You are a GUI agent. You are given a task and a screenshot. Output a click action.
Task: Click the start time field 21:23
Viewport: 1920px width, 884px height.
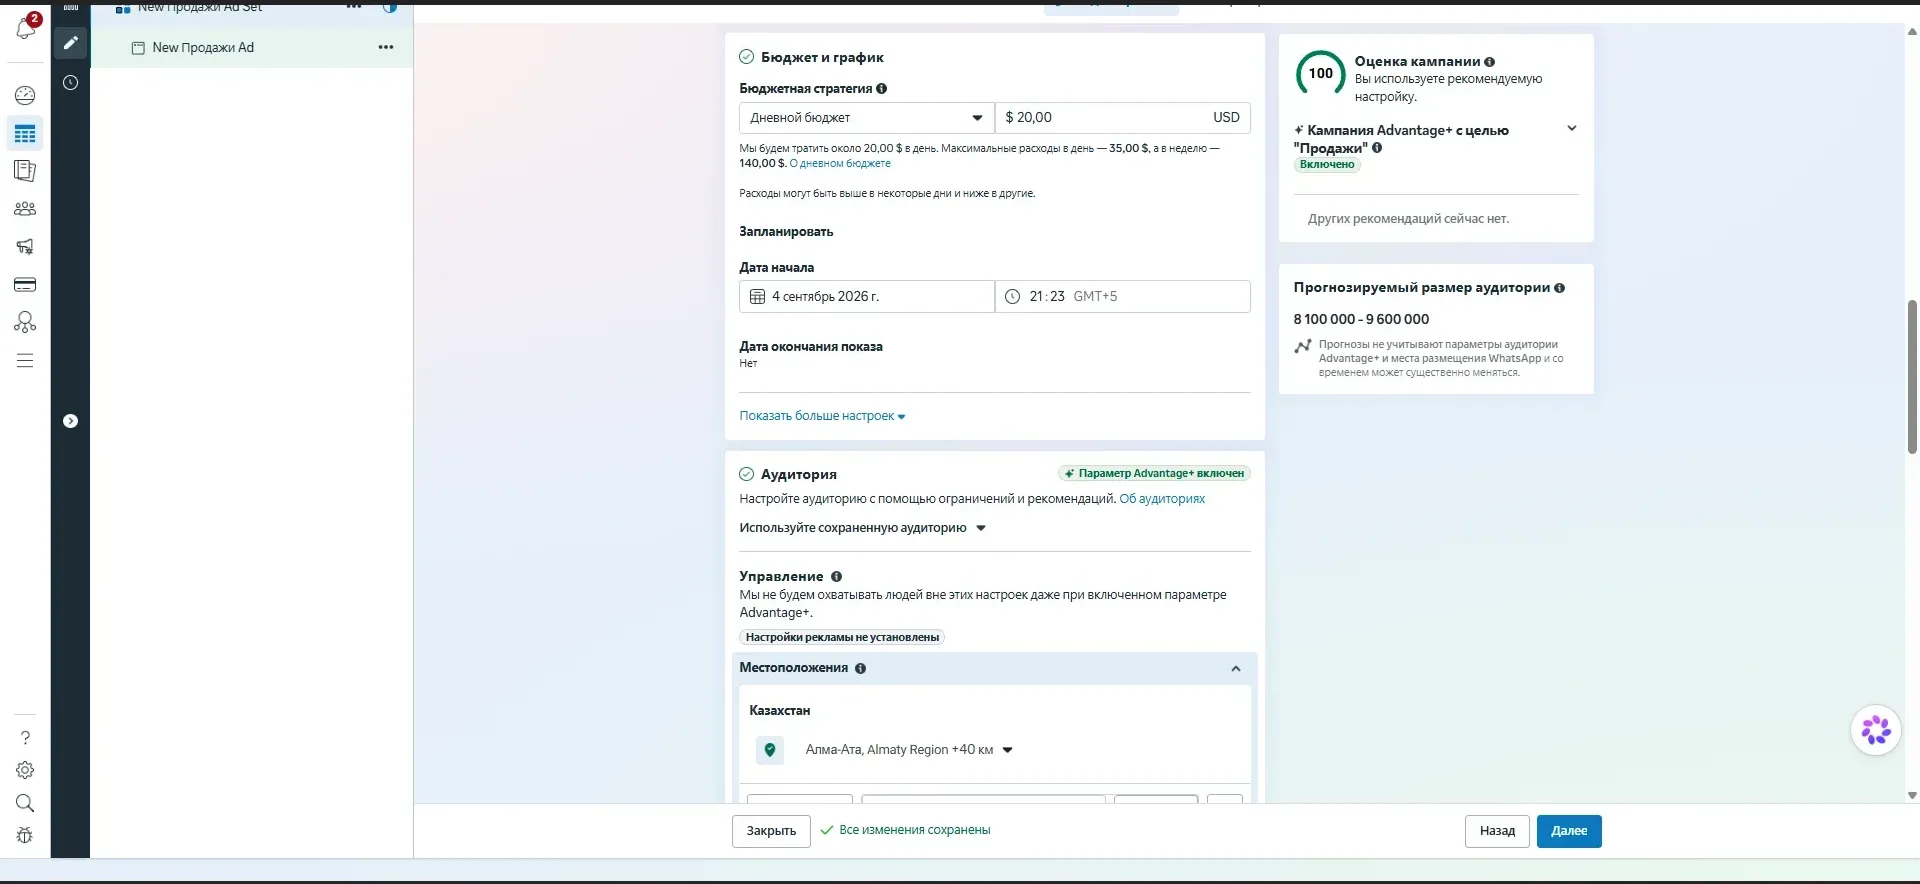click(1122, 297)
